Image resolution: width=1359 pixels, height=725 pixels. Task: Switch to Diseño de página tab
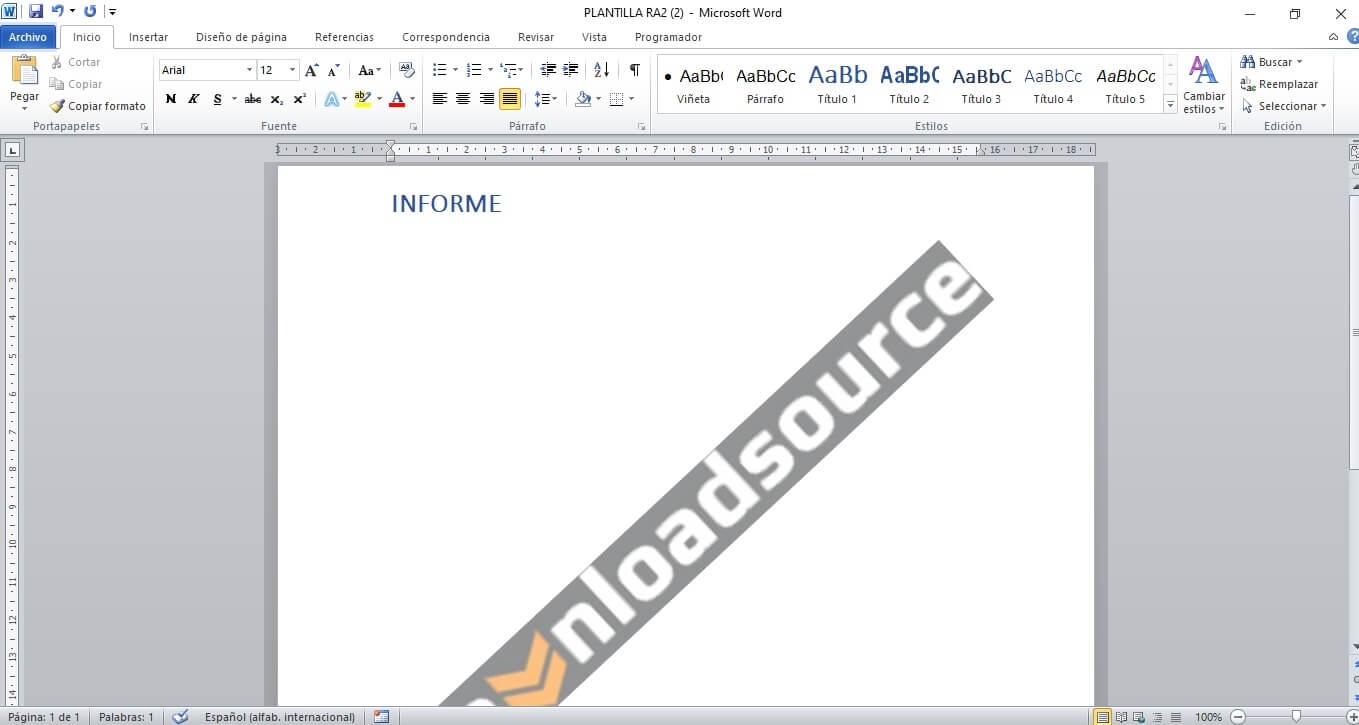(241, 37)
